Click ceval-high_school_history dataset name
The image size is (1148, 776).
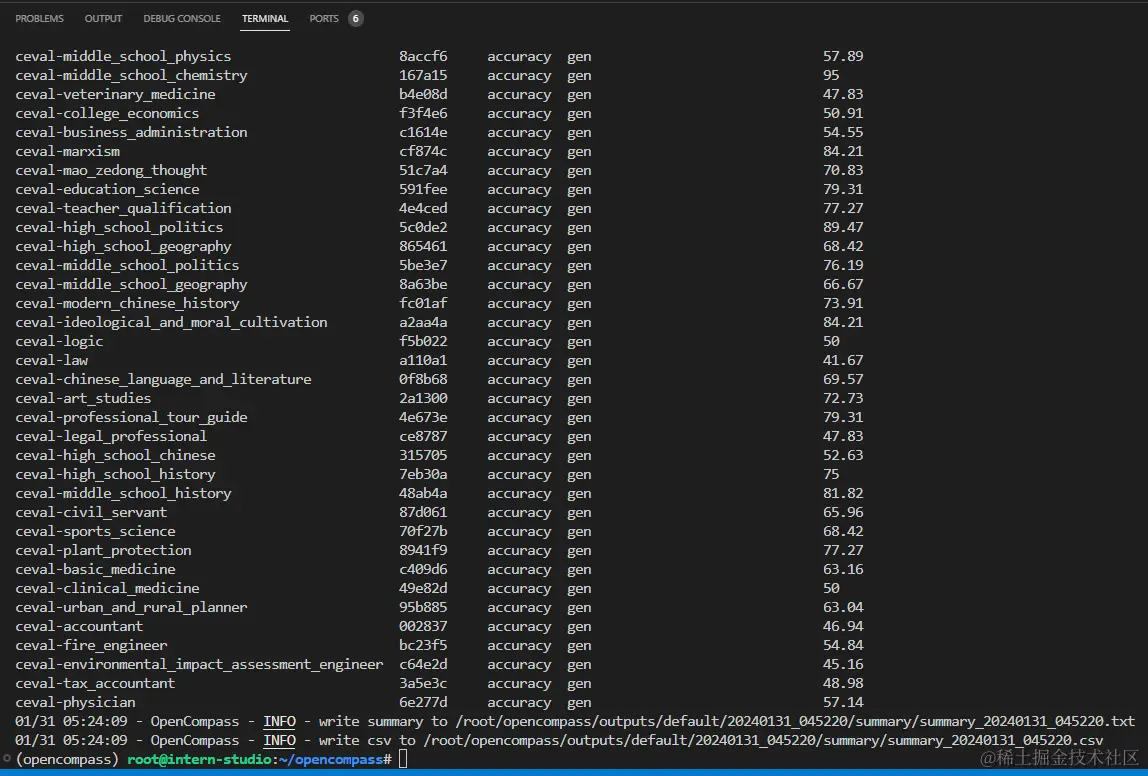[x=115, y=475]
